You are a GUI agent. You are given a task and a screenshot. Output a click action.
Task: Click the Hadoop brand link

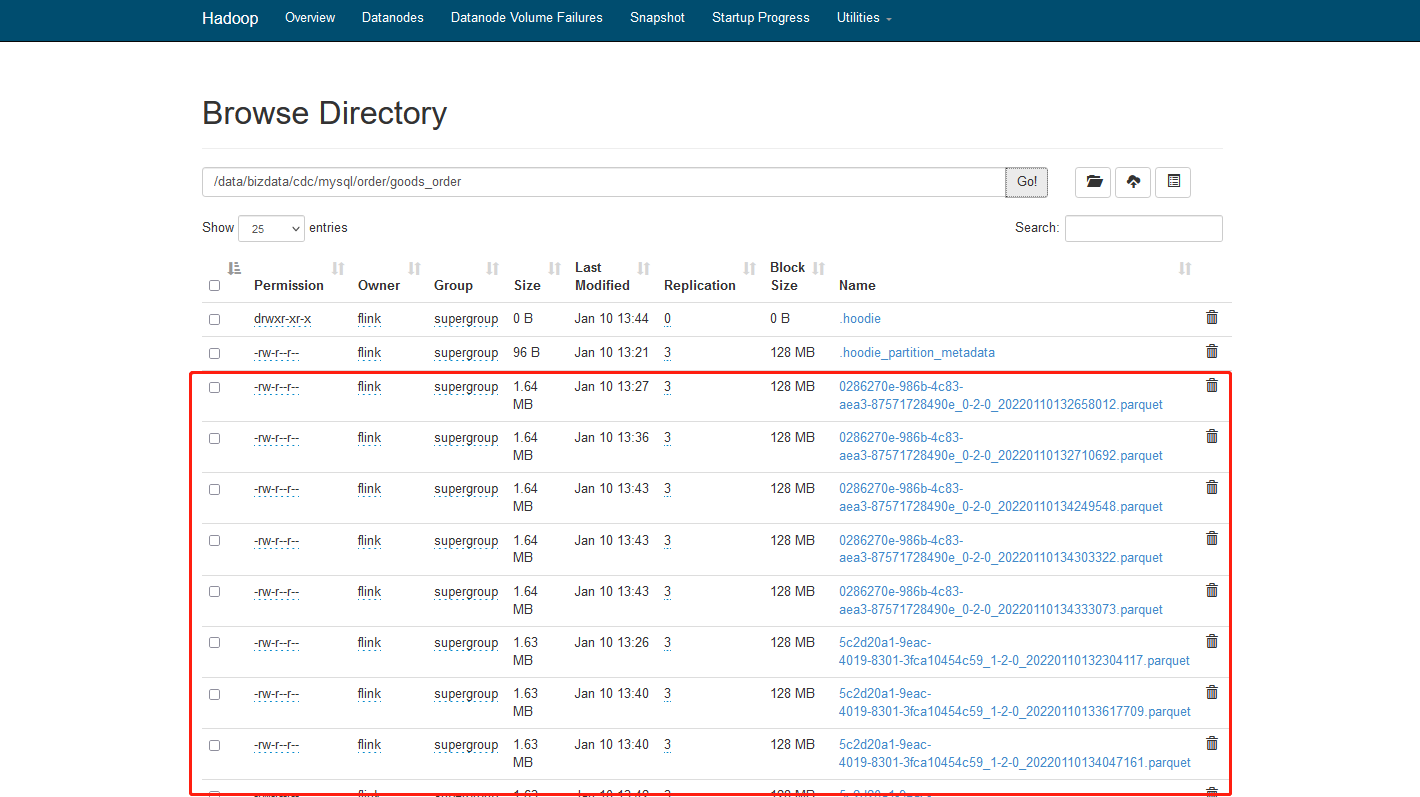[230, 18]
